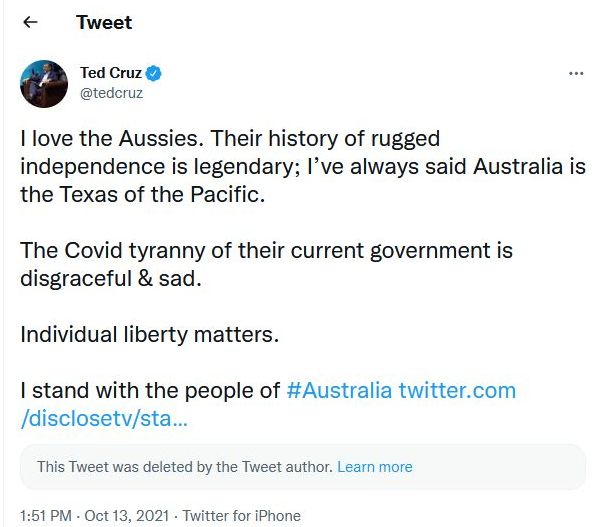This screenshot has height=527, width=601.
Task: Open the @tedcruz handle link
Action: (x=113, y=92)
